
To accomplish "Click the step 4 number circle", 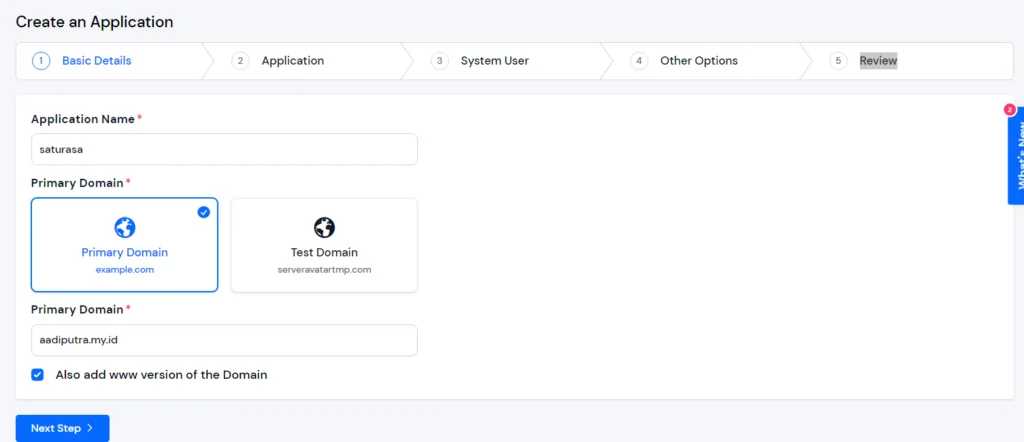I will tap(639, 61).
